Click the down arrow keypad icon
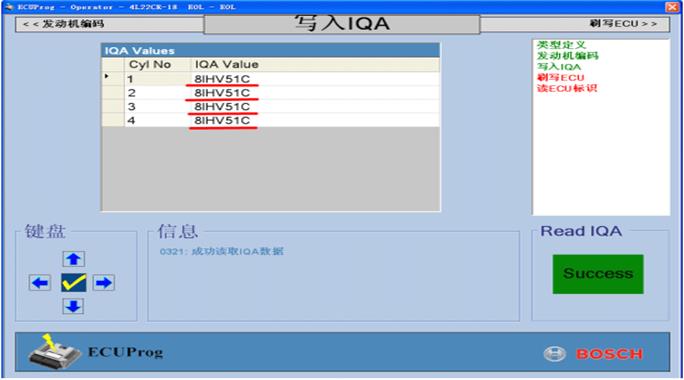Viewport: 684px width, 380px height. pos(73,306)
